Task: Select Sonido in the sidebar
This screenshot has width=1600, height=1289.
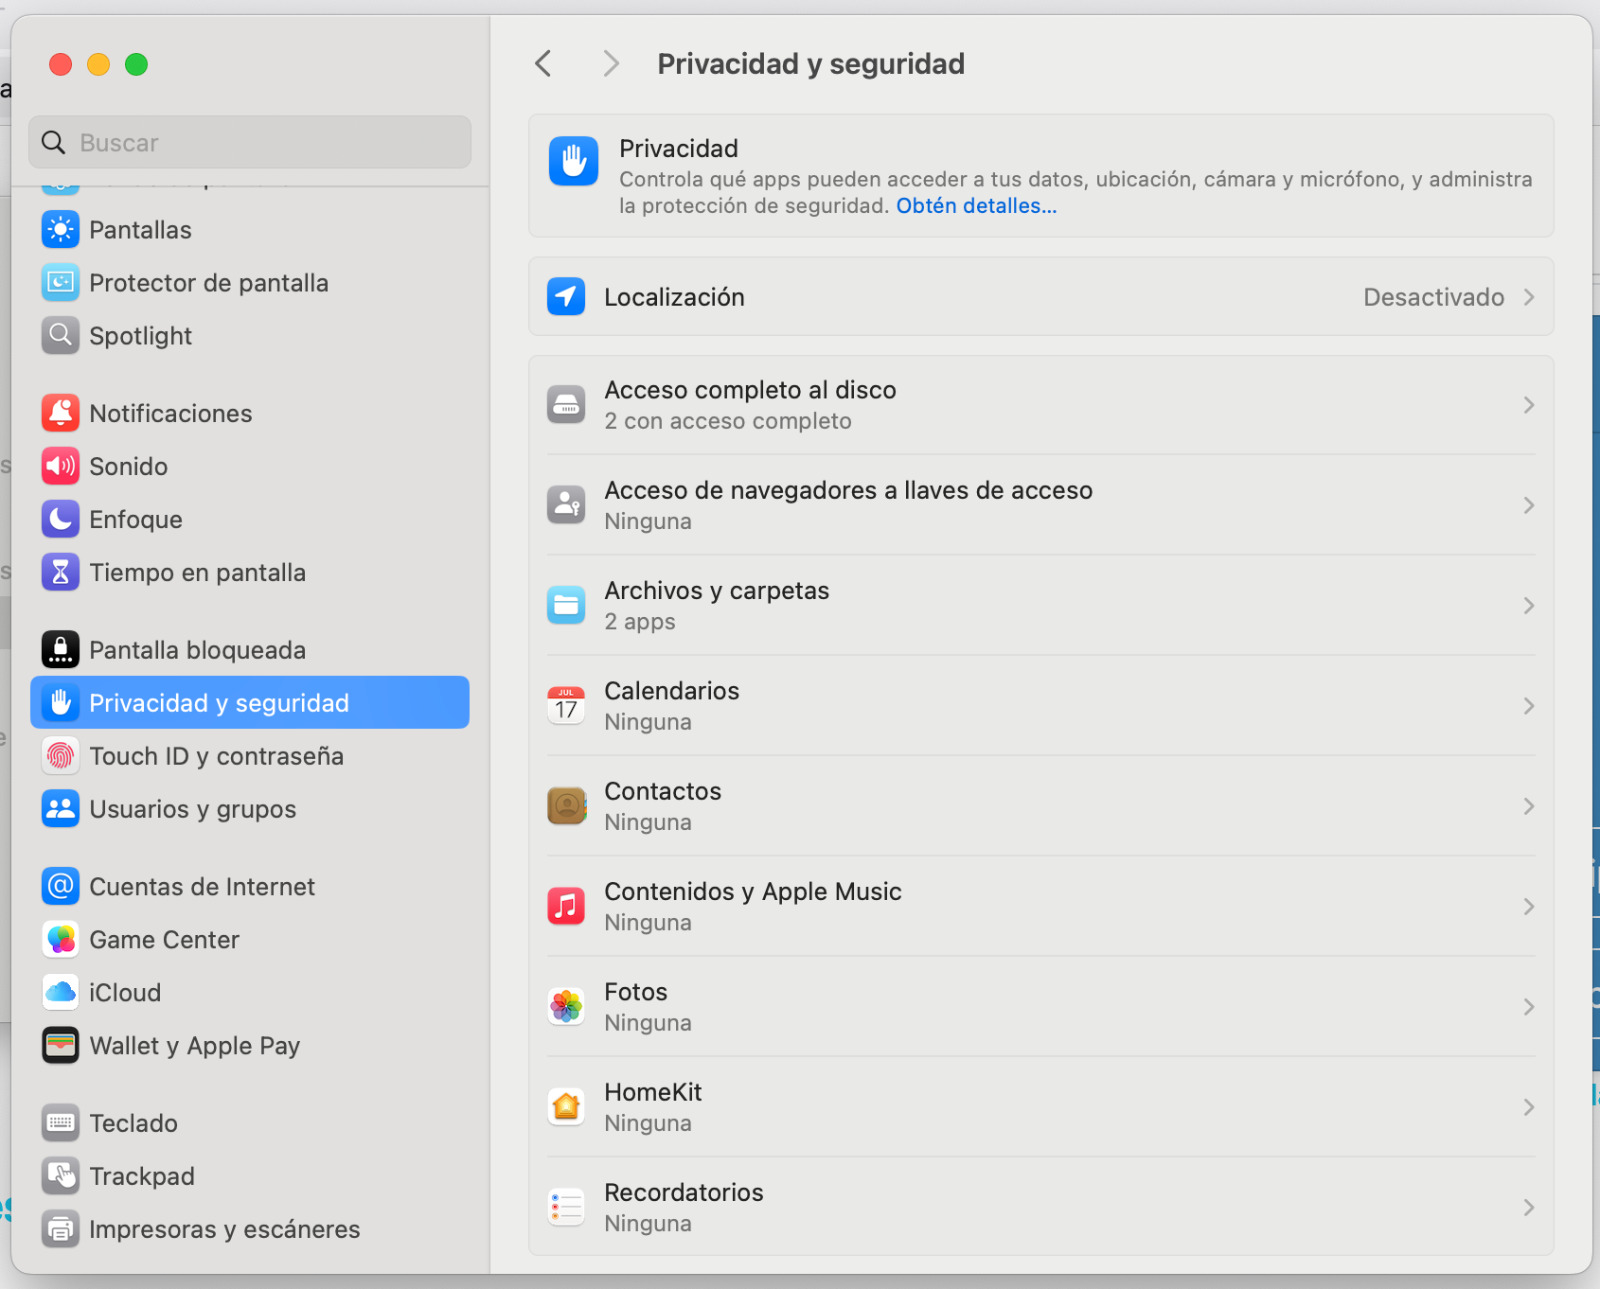Action: pyautogui.click(x=128, y=467)
